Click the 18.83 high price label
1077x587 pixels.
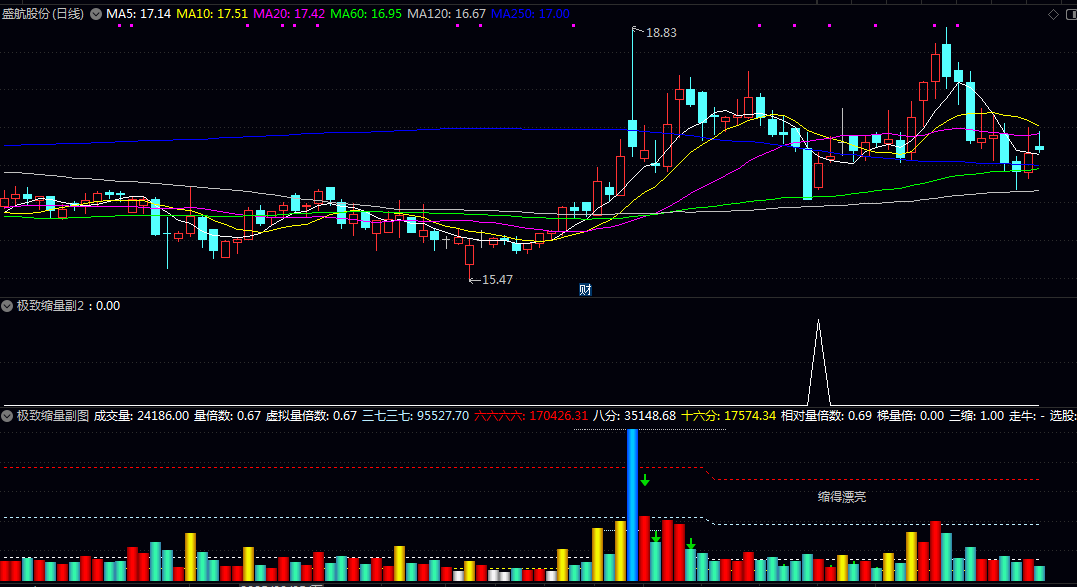[661, 33]
